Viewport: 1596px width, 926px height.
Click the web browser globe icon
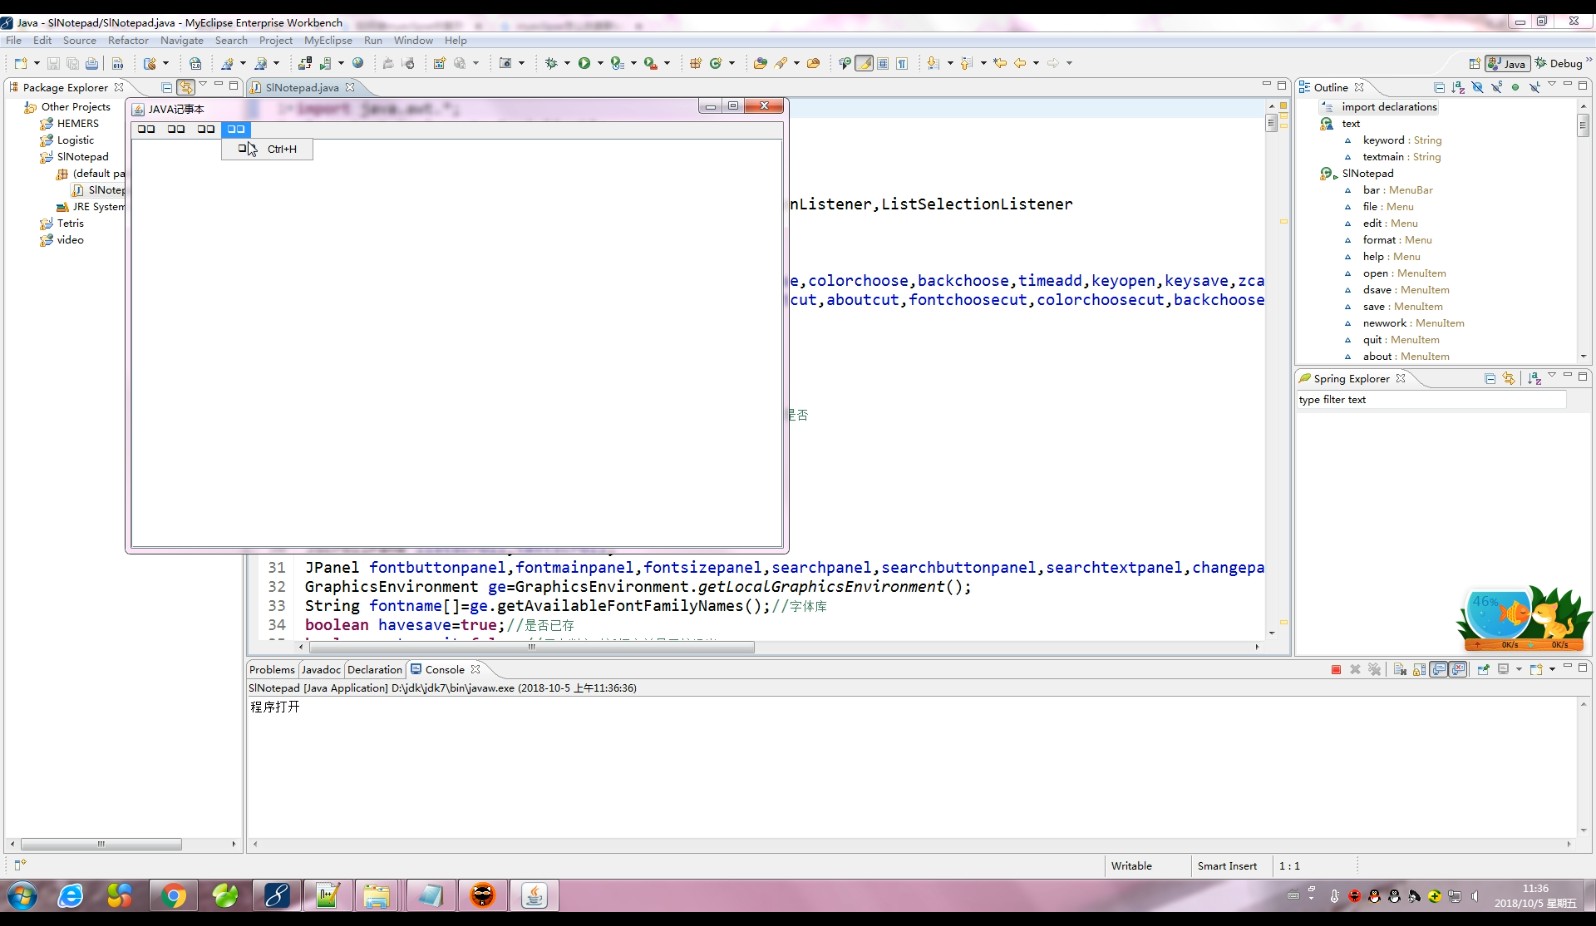point(358,63)
